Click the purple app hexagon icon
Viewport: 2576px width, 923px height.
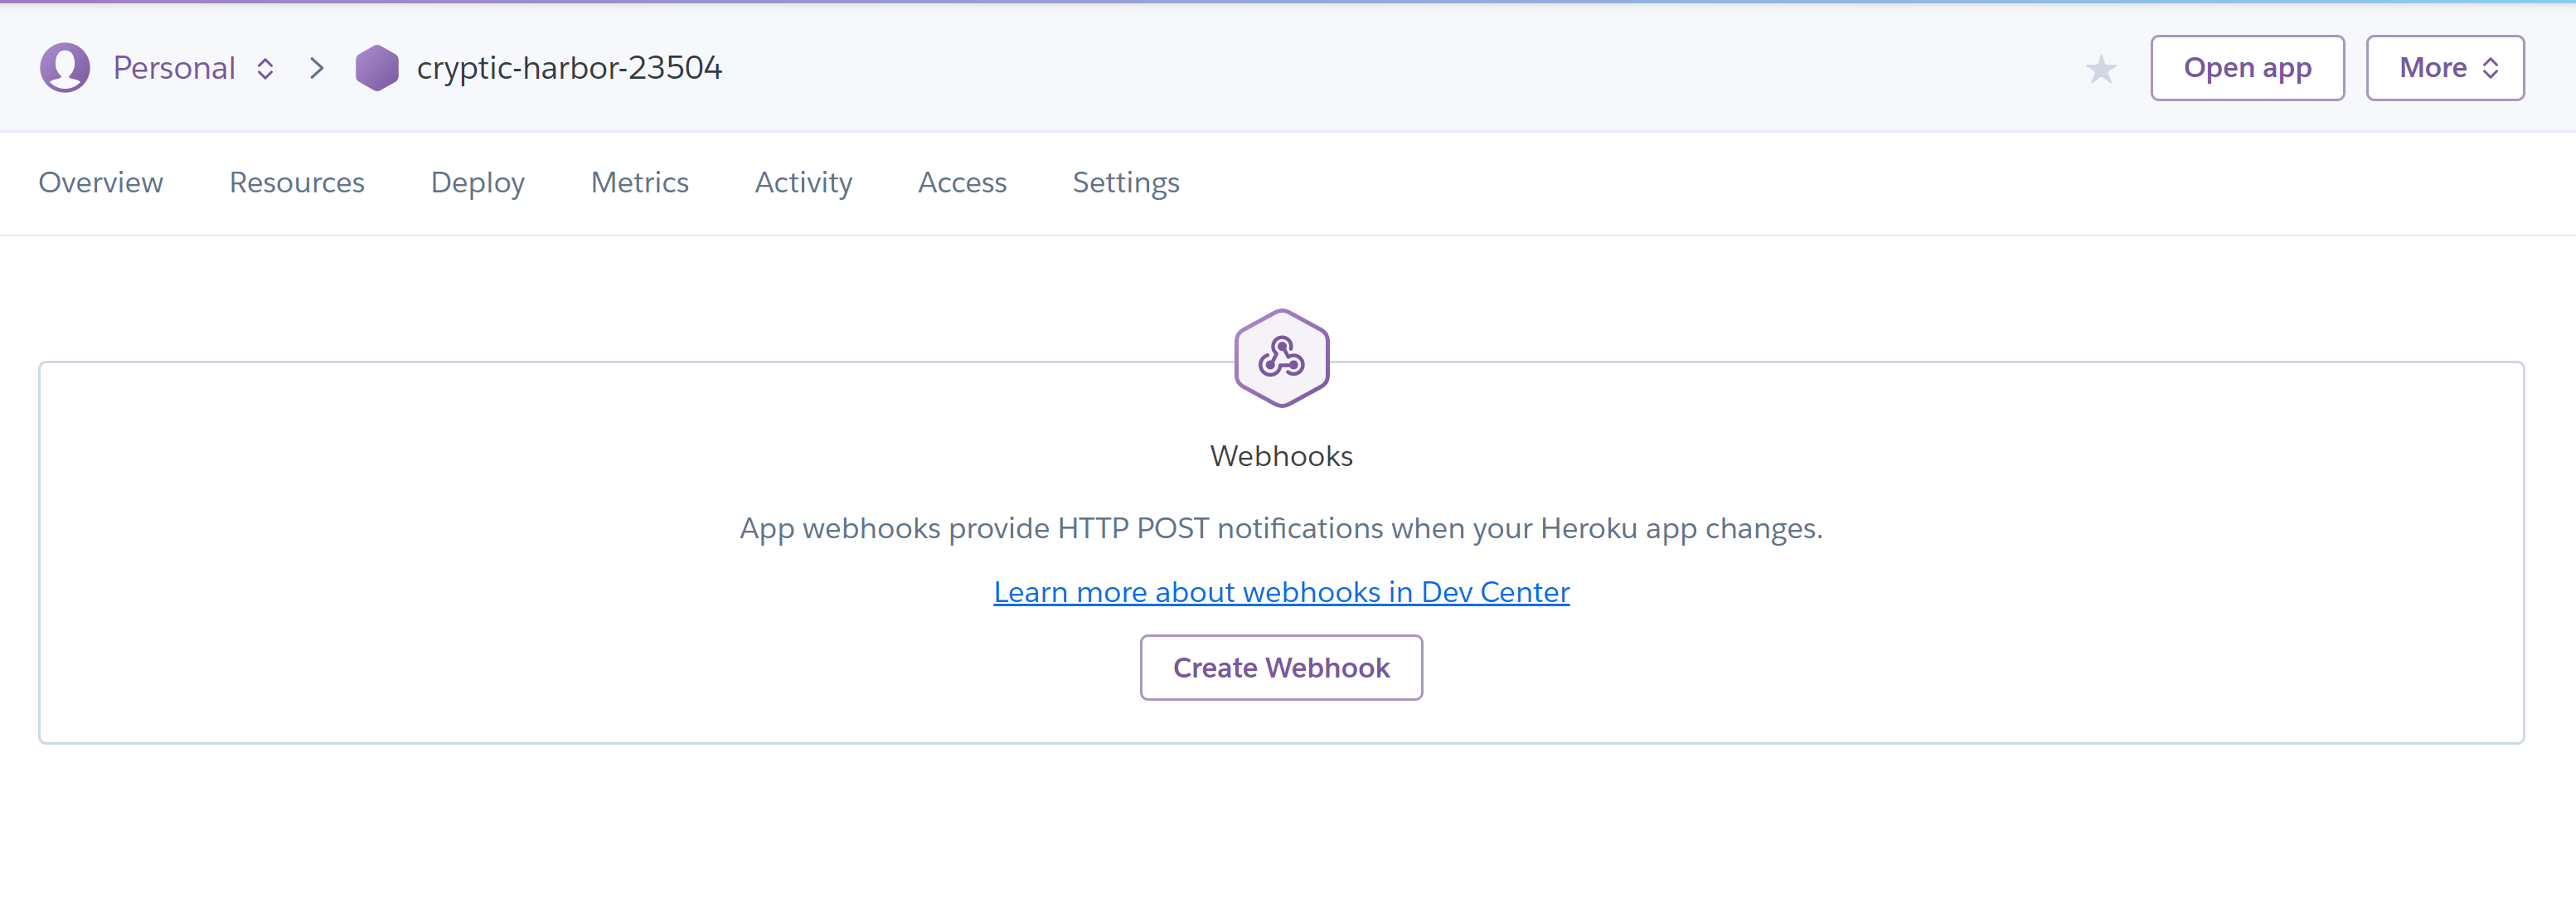(x=377, y=68)
